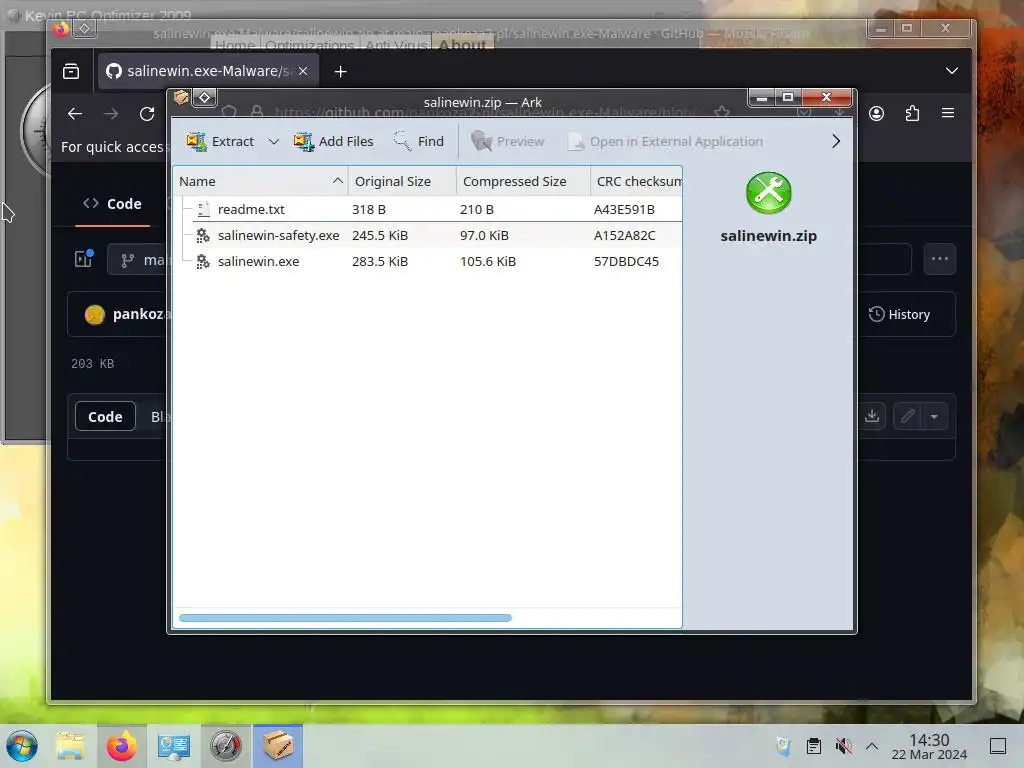Image resolution: width=1024 pixels, height=768 pixels.
Task: Open the Extract dropdown arrow
Action: (x=274, y=142)
